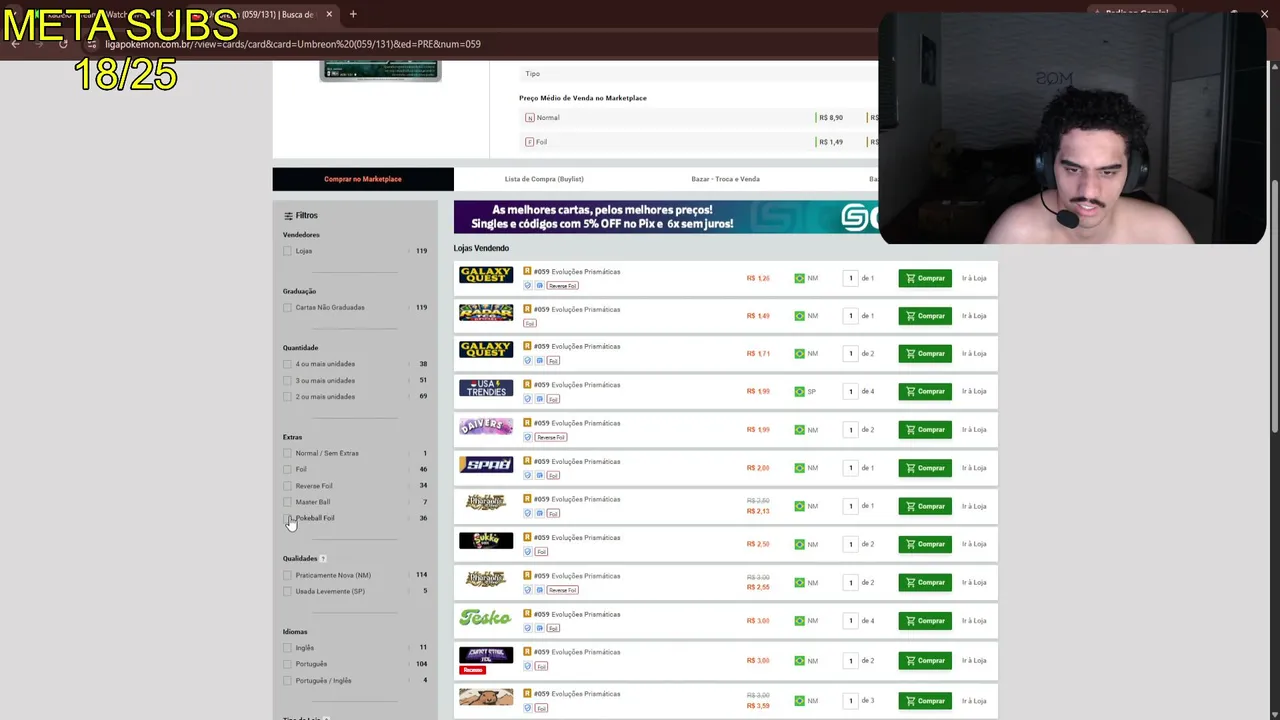The image size is (1280, 720).
Task: Click the N icon beside Normal average price
Action: click(x=530, y=118)
